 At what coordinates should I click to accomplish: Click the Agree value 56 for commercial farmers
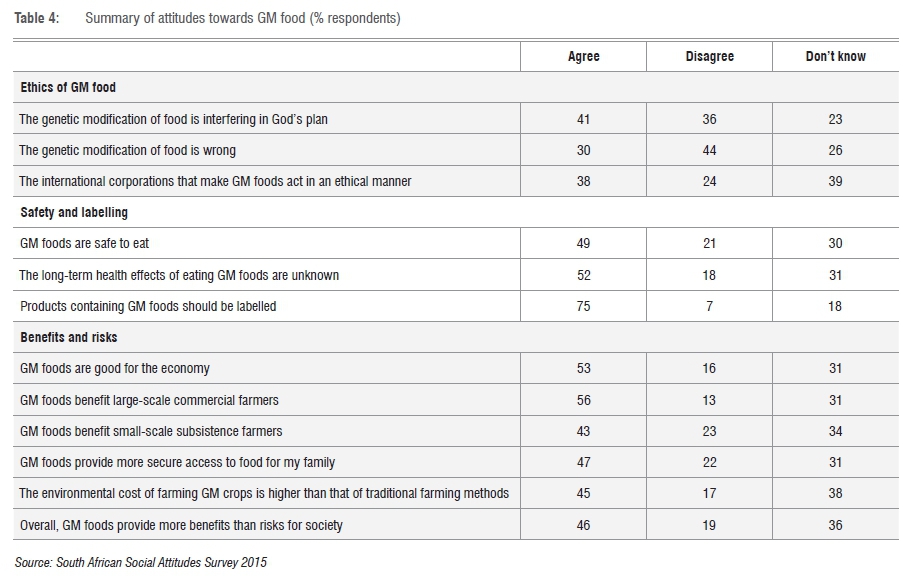pos(583,400)
